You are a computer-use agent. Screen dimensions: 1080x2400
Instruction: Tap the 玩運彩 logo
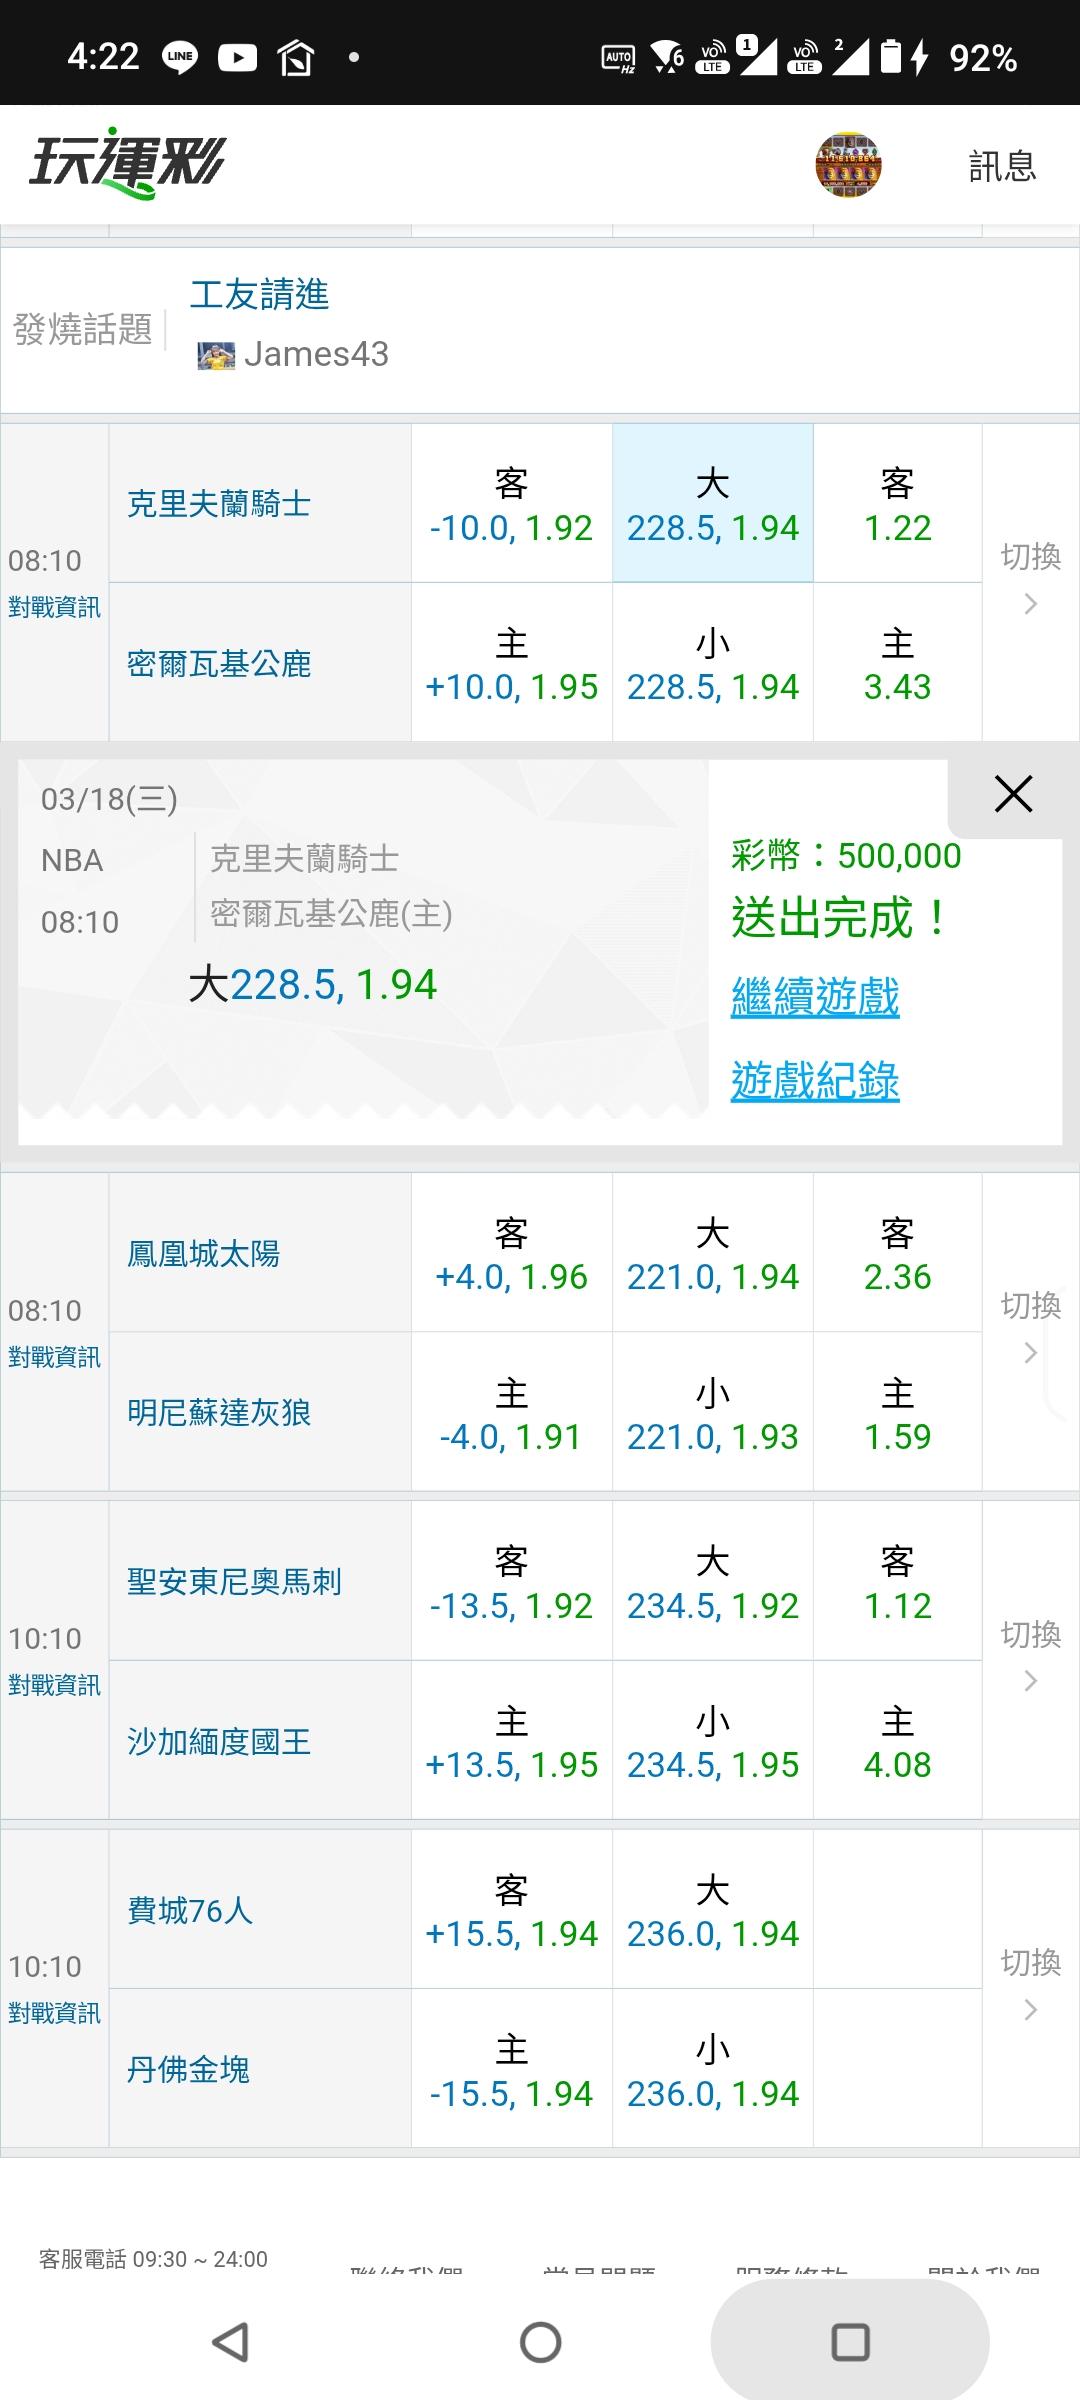(x=128, y=163)
